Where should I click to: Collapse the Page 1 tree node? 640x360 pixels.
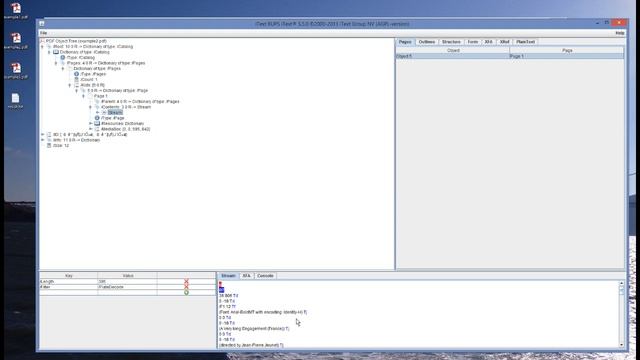coord(83,96)
